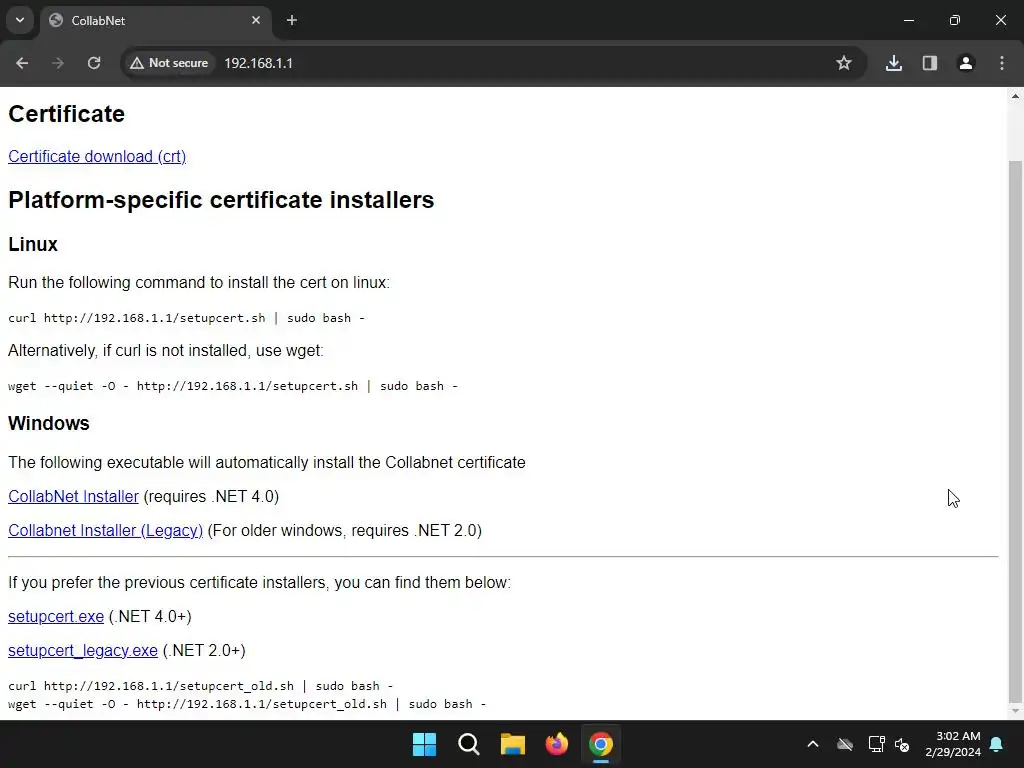Select the CollabNet tab
This screenshot has height=768, width=1024.
click(157, 20)
